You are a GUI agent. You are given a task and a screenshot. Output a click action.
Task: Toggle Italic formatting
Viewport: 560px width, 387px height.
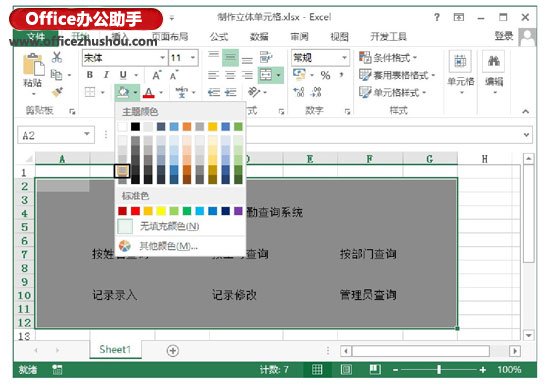pos(106,75)
